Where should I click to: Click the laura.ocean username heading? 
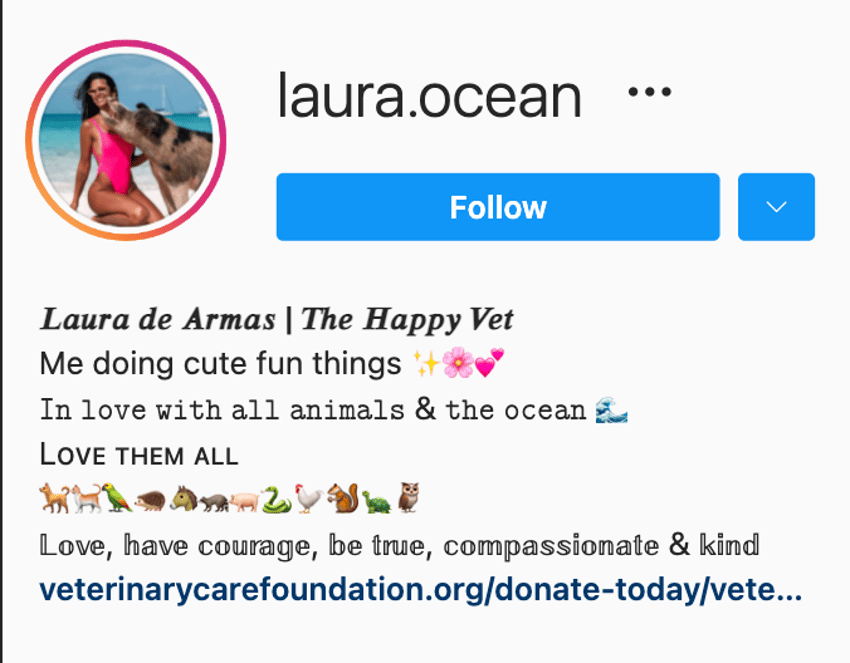pos(429,96)
